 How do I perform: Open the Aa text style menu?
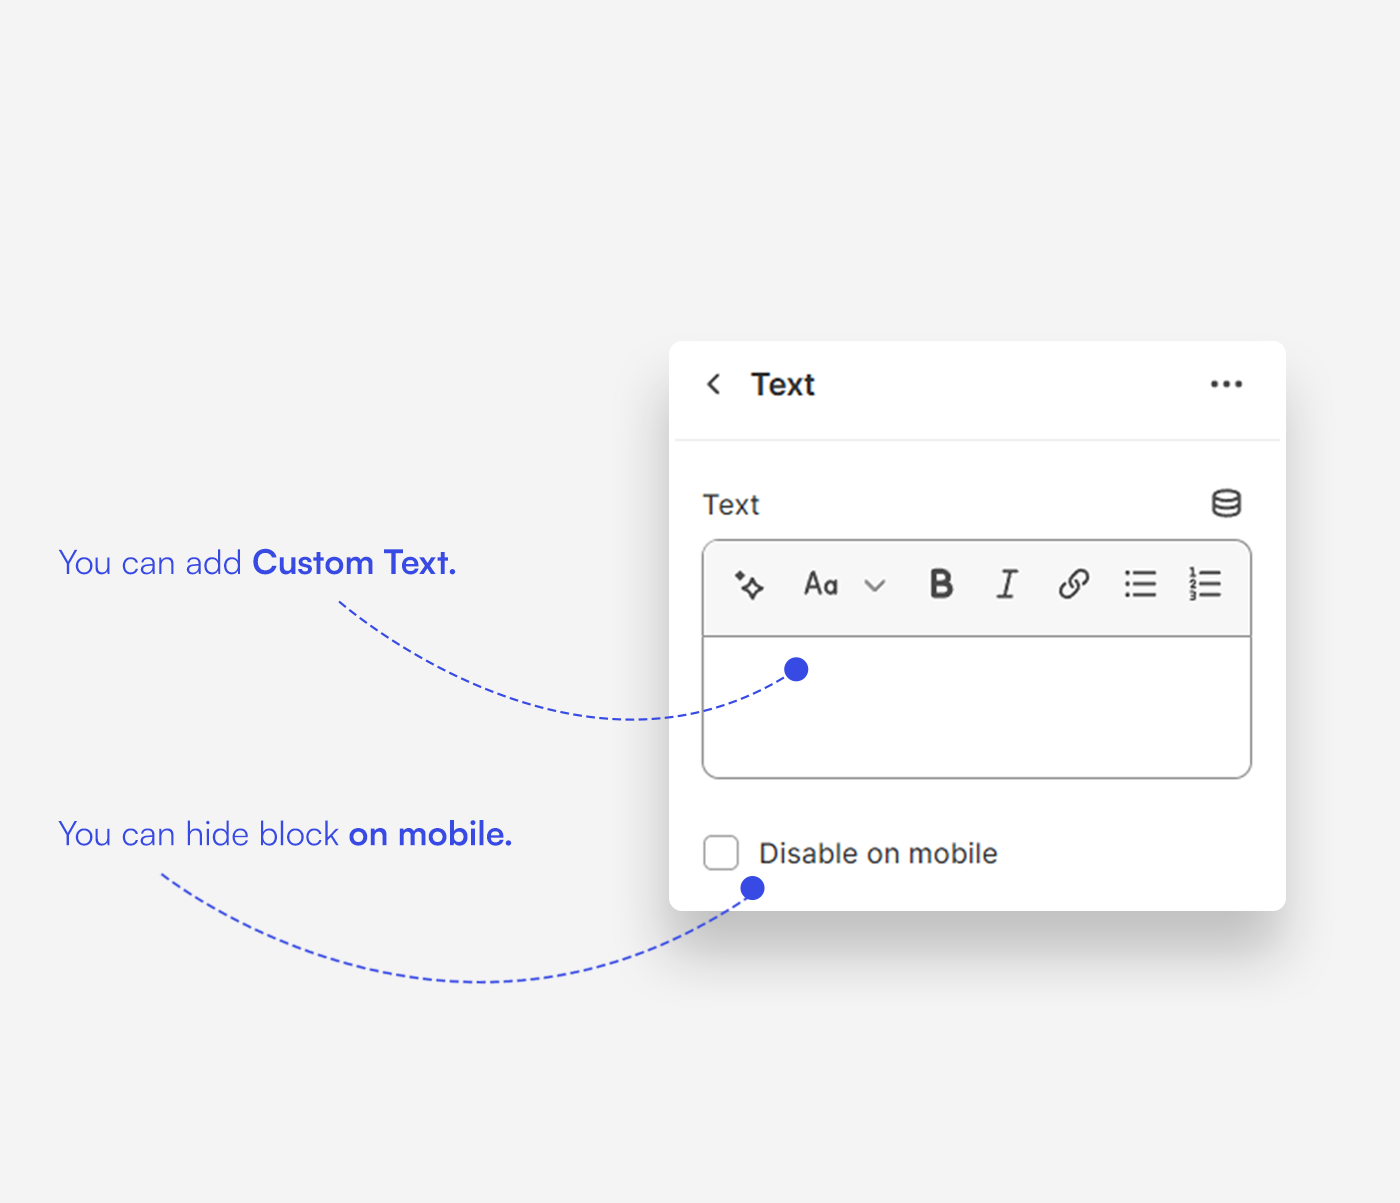(821, 584)
